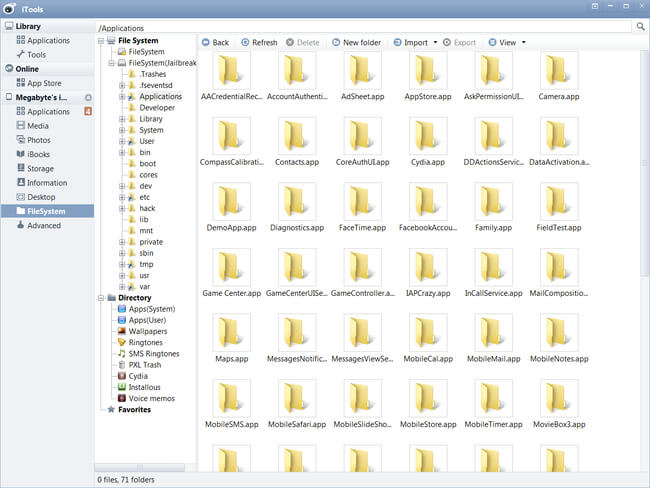Open the device Media section
650x488 pixels.
pos(32,126)
